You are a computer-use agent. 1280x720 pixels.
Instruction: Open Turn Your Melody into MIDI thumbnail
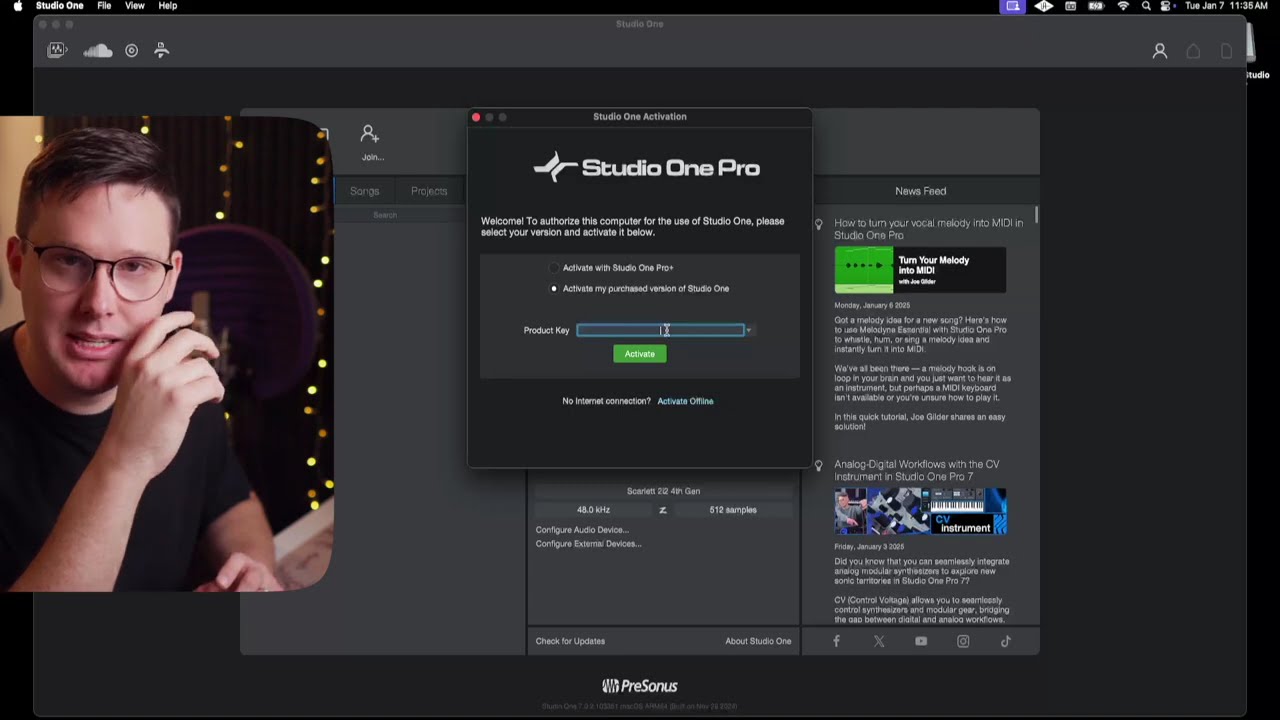click(920, 270)
